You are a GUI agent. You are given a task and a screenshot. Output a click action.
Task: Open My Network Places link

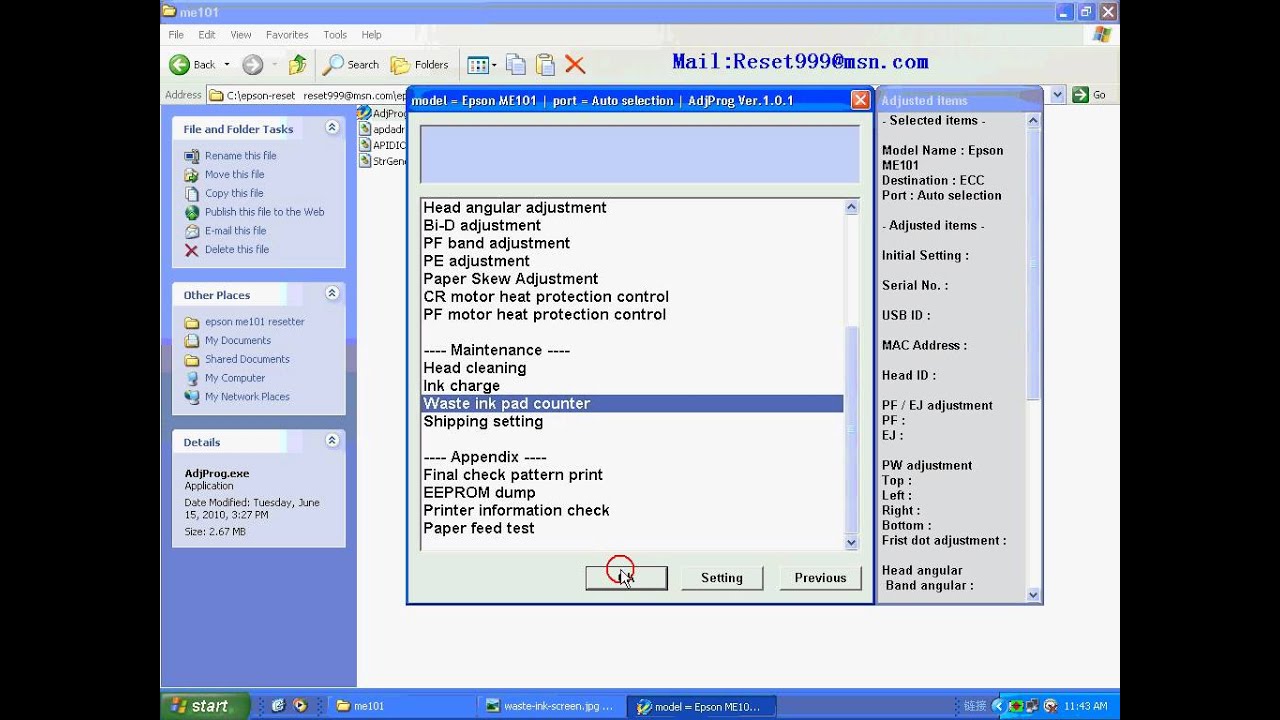tap(247, 397)
